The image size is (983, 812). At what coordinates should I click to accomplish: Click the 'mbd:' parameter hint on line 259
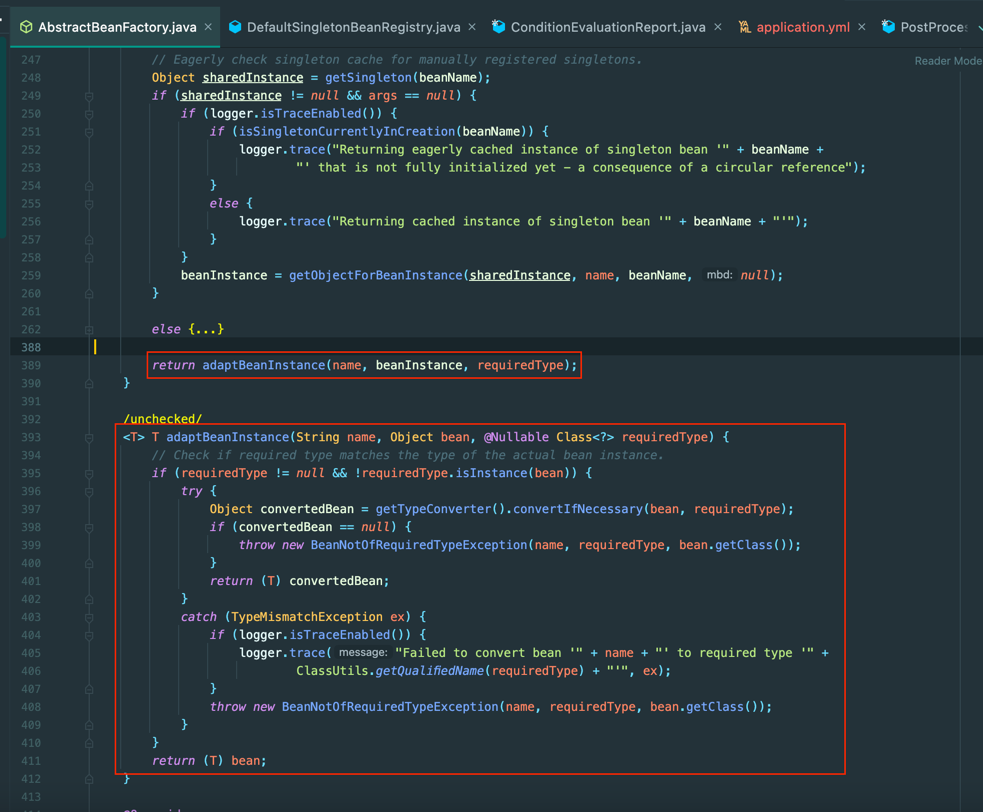719,275
